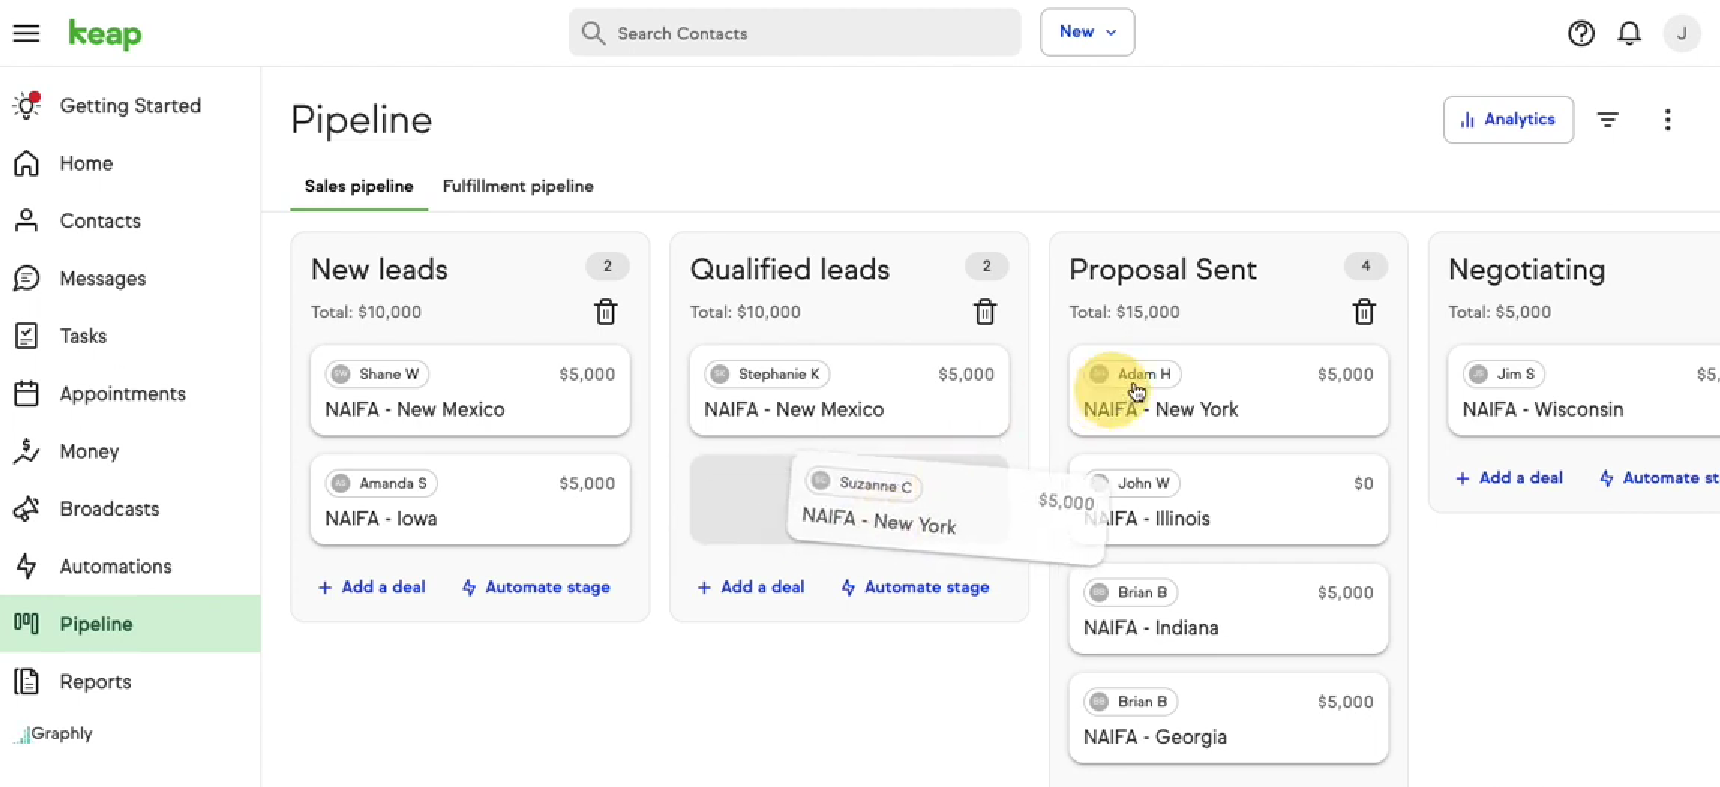Click the Contacts person icon
The width and height of the screenshot is (1720, 787).
coord(27,221)
